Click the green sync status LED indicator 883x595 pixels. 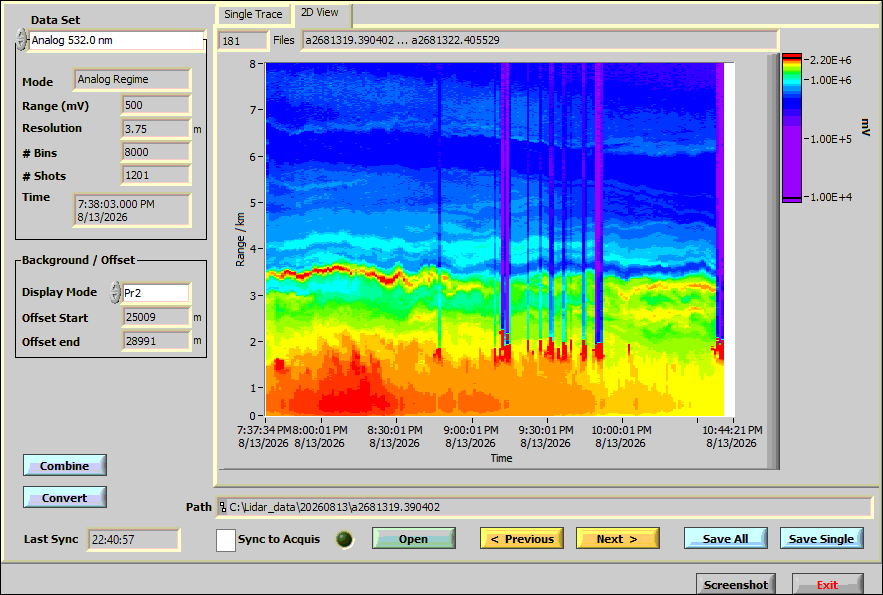344,539
